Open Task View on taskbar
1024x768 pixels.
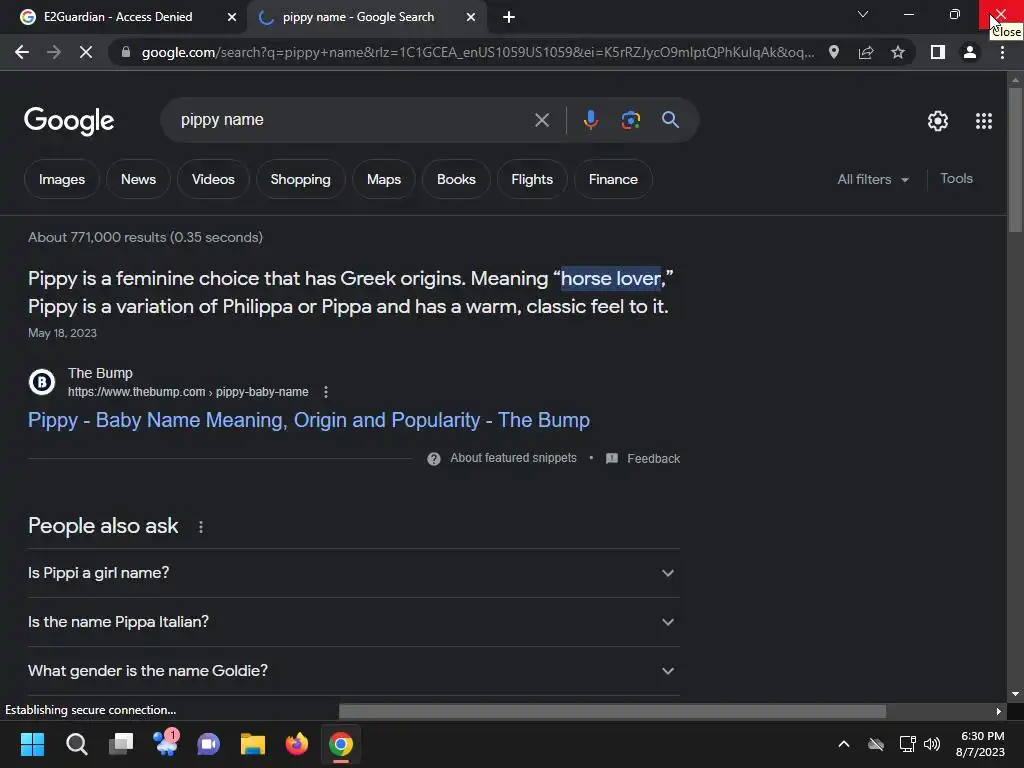click(x=121, y=744)
